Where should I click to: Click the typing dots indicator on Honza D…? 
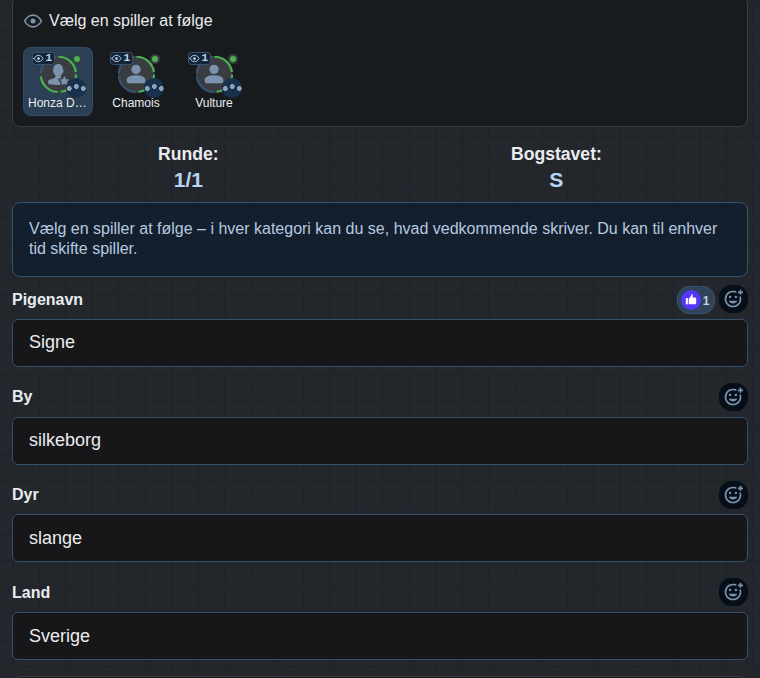click(76, 88)
